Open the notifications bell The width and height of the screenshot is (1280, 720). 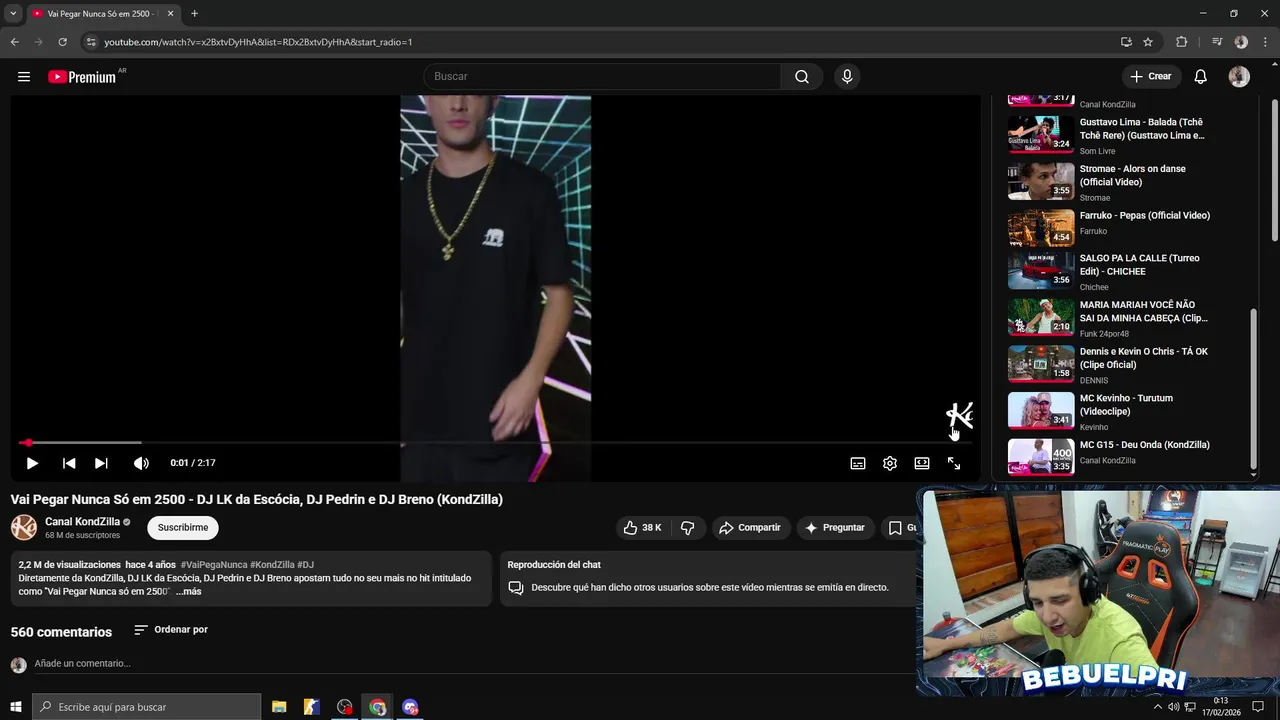(x=1201, y=77)
